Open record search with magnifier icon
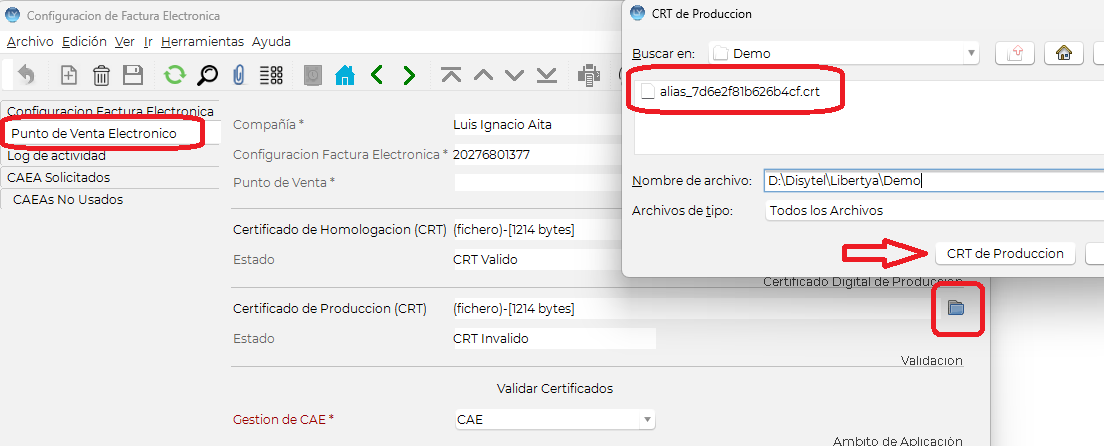Screen dimensions: 1104x446 (x=207, y=75)
